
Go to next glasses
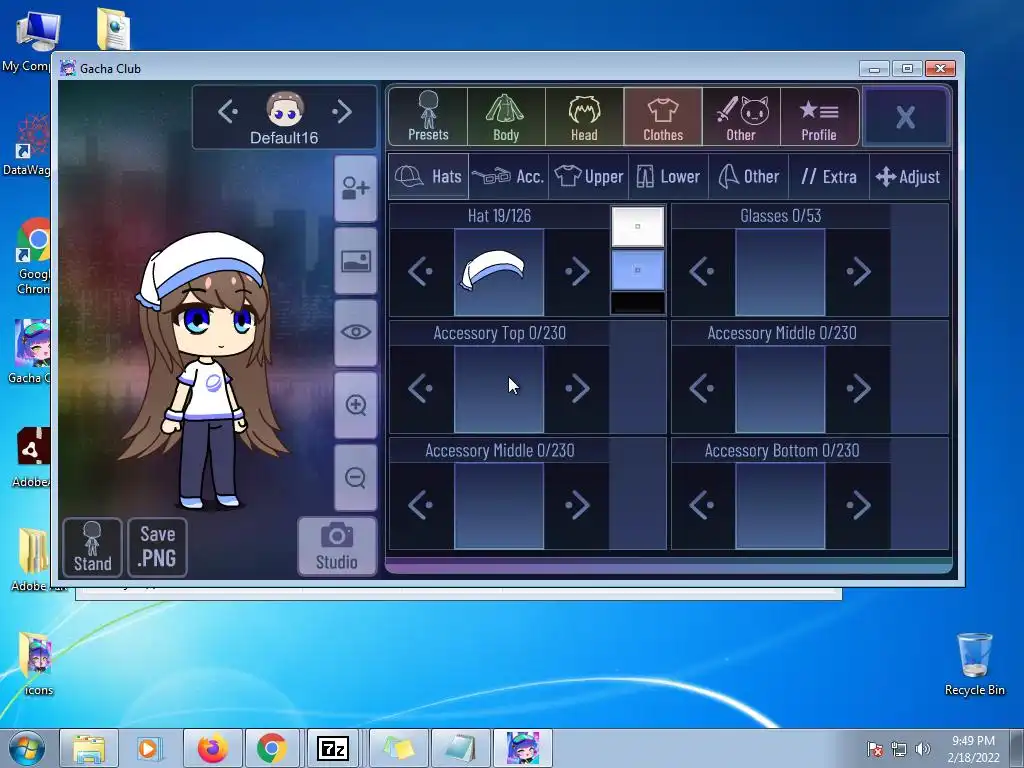858,272
